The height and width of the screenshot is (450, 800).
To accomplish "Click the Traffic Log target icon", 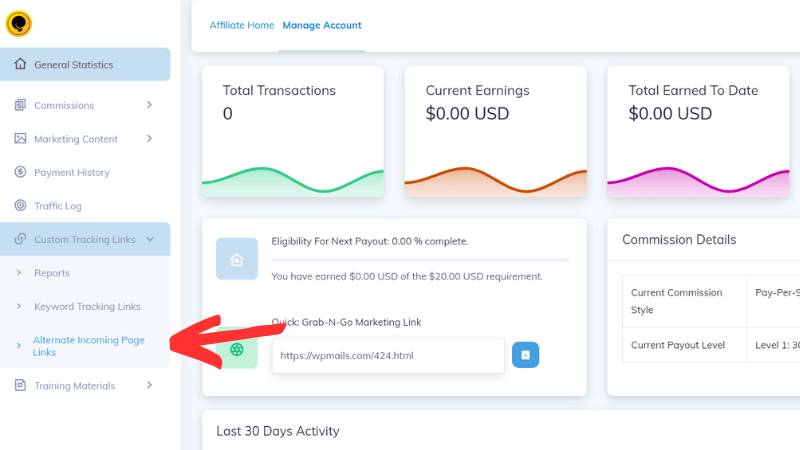I will point(20,206).
